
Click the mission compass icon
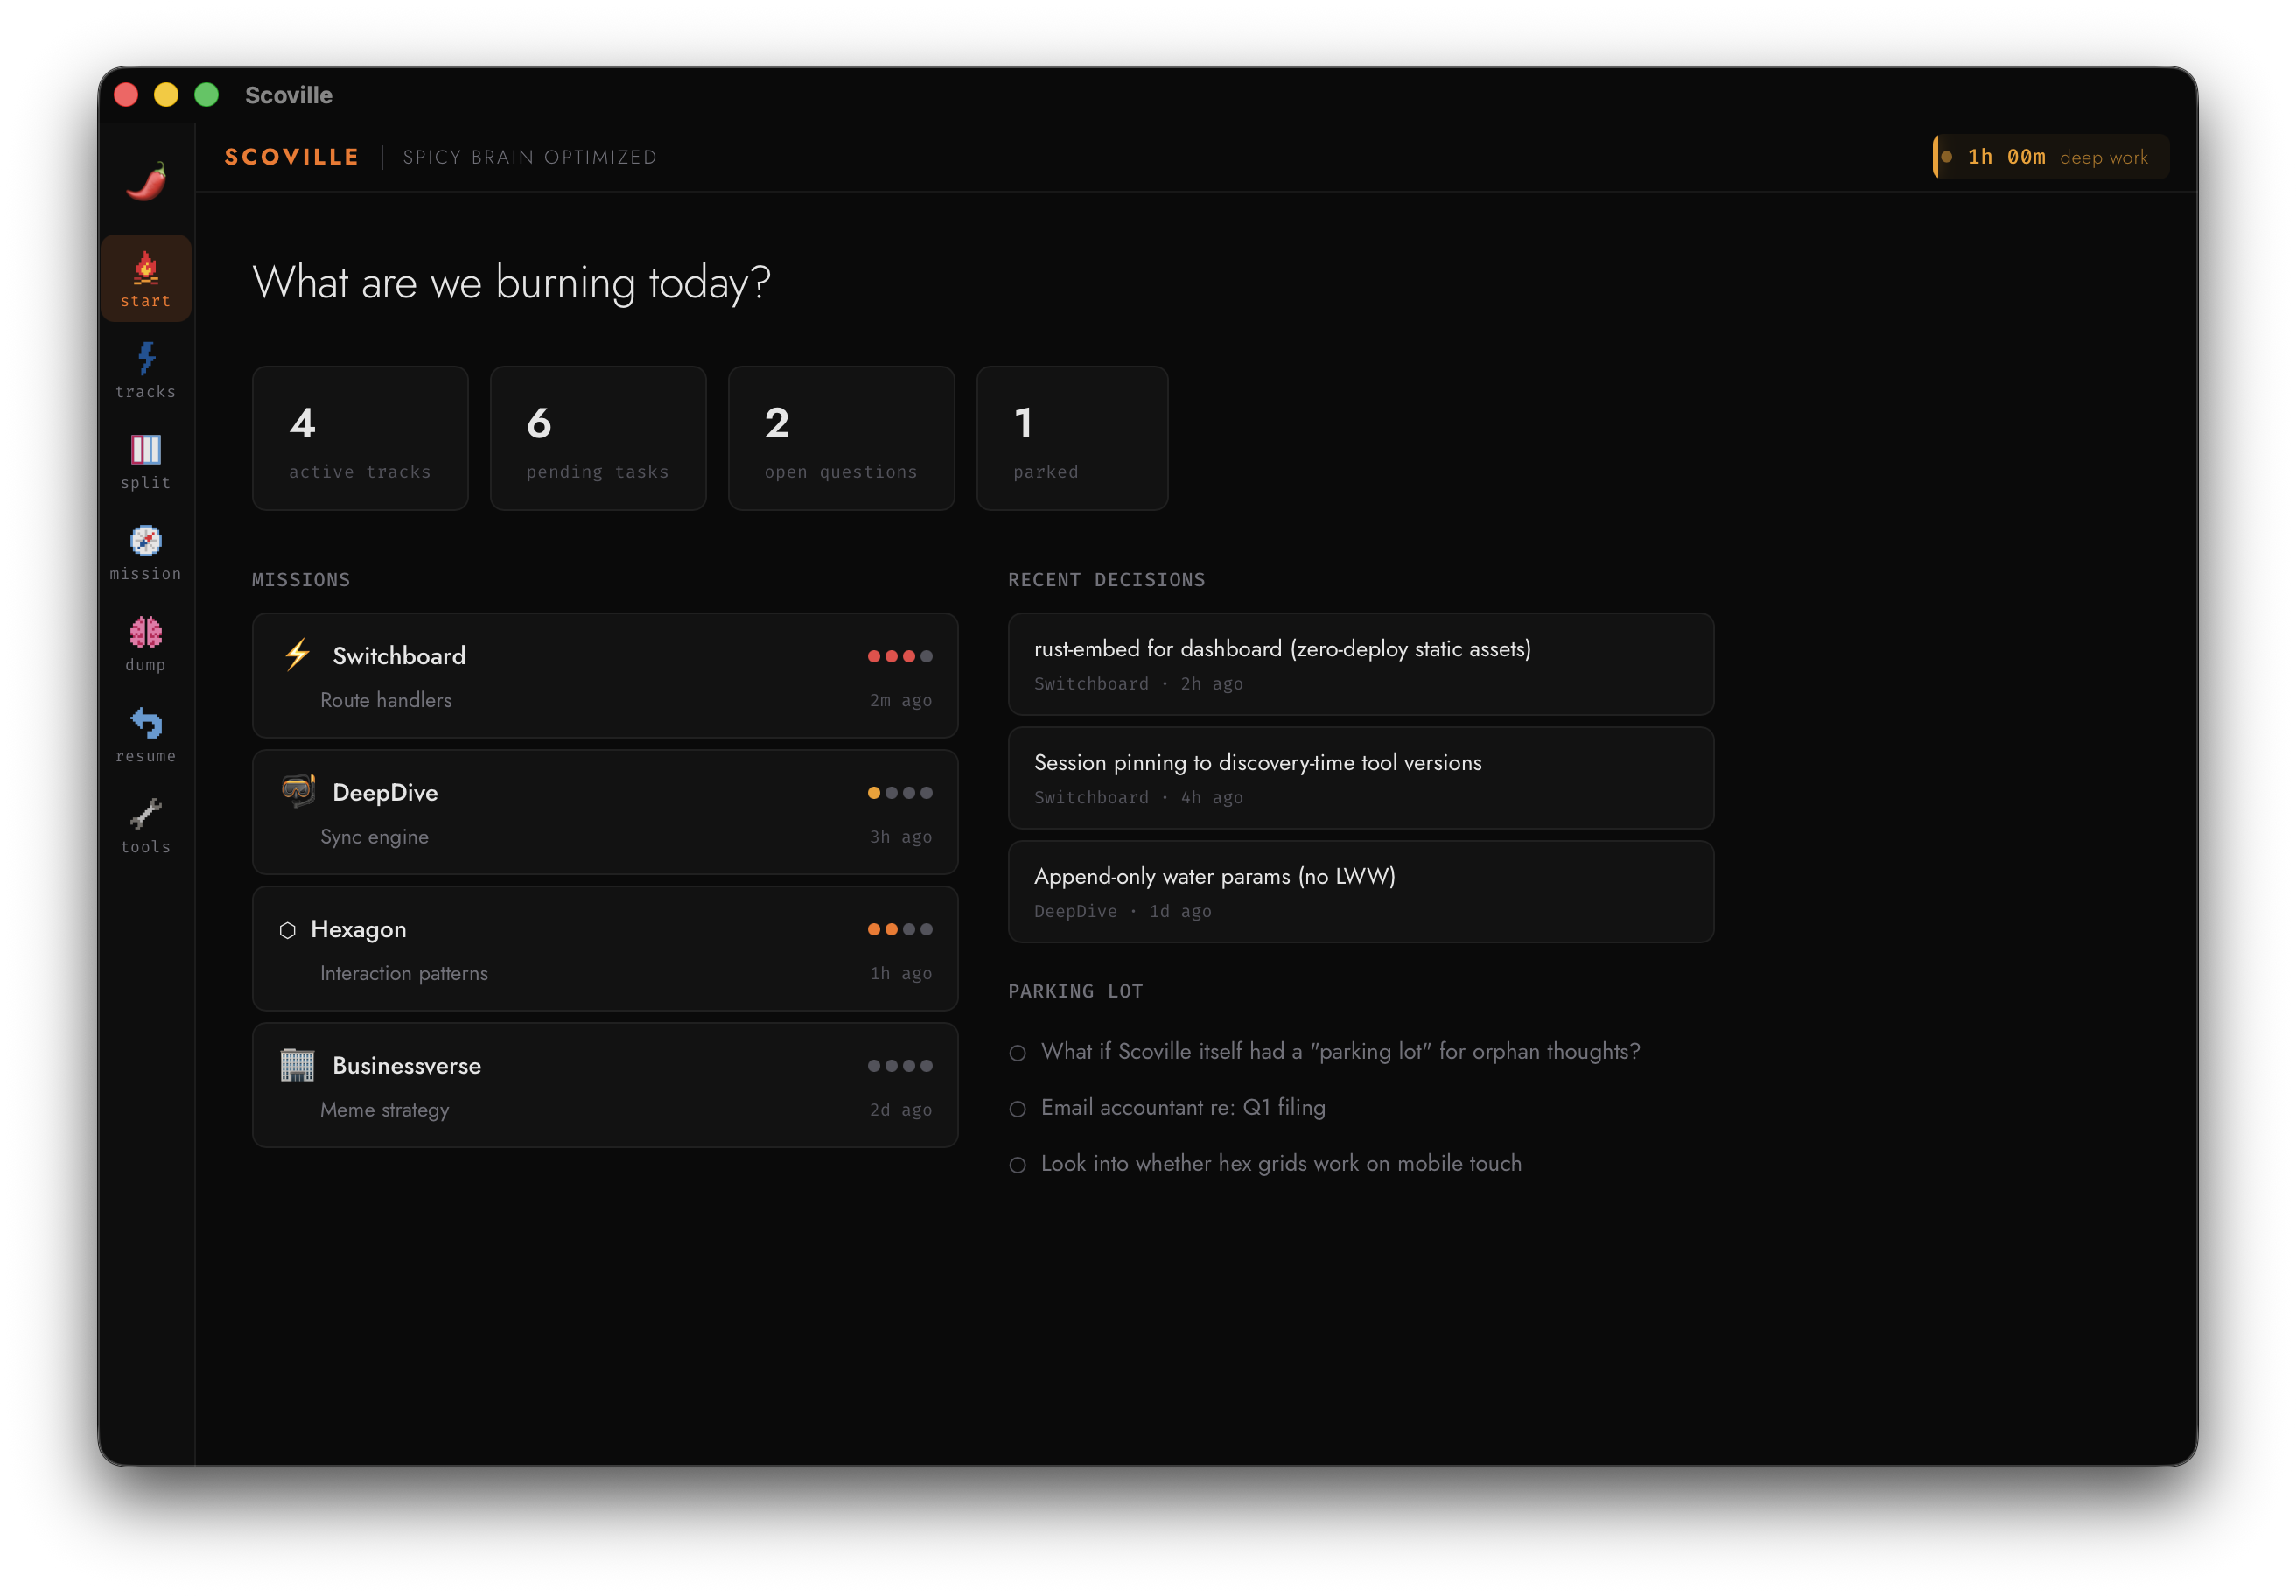pyautogui.click(x=146, y=553)
